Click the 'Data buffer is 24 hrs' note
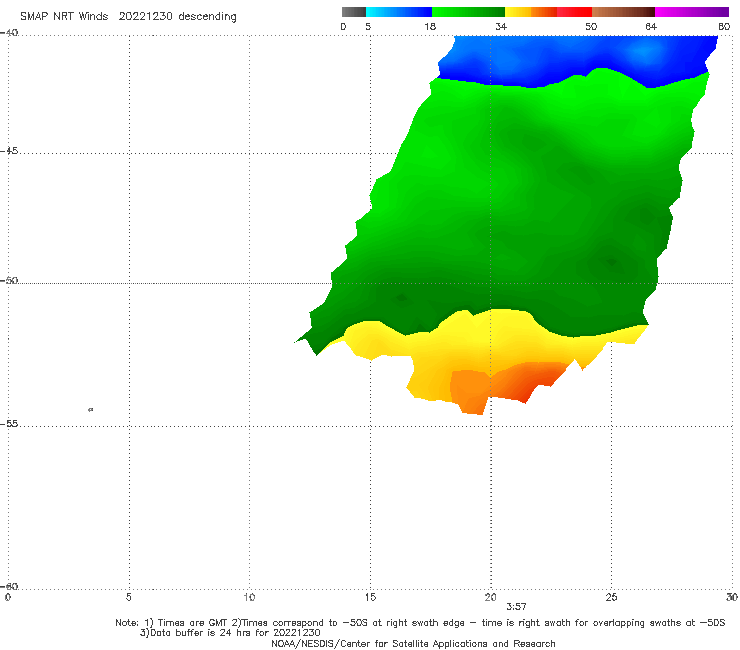The width and height of the screenshot is (740, 650). tap(230, 633)
